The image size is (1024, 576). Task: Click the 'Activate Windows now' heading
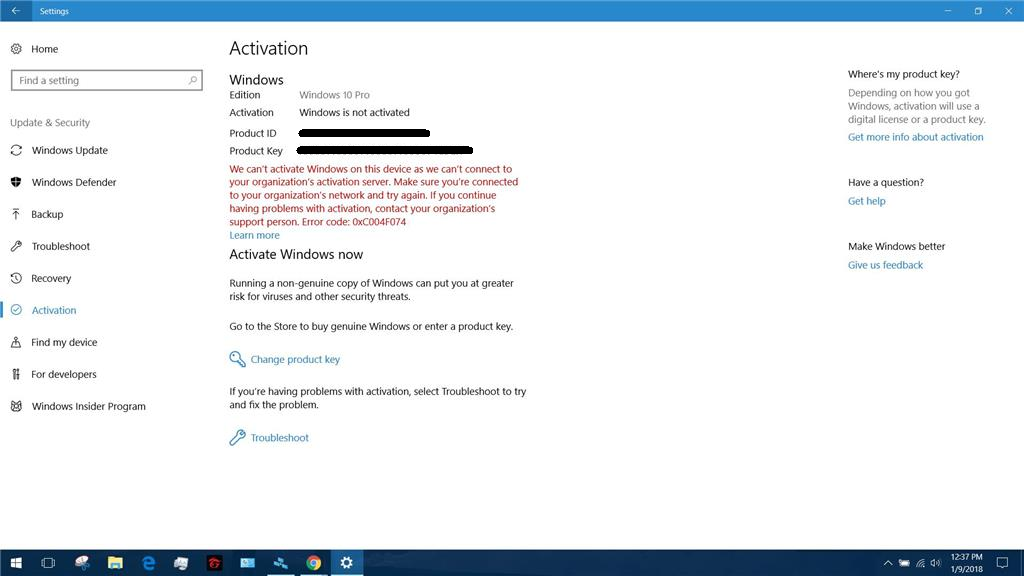pos(296,255)
